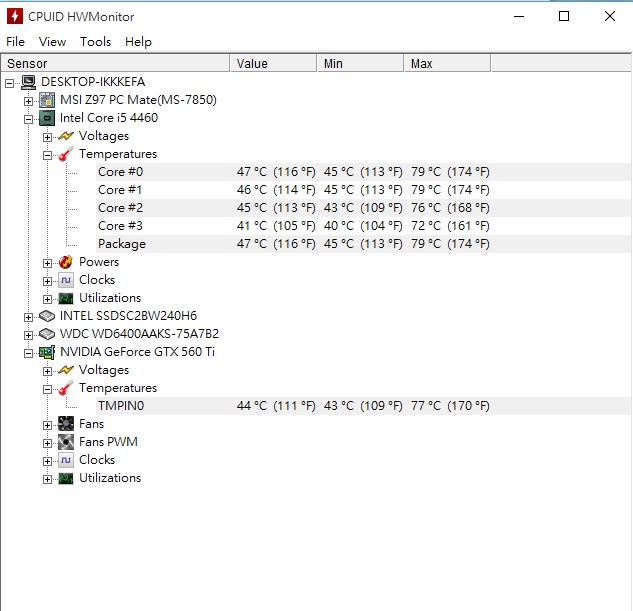
Task: Expand the INTEL SSDSC2BW240H6 node
Action: point(28,317)
